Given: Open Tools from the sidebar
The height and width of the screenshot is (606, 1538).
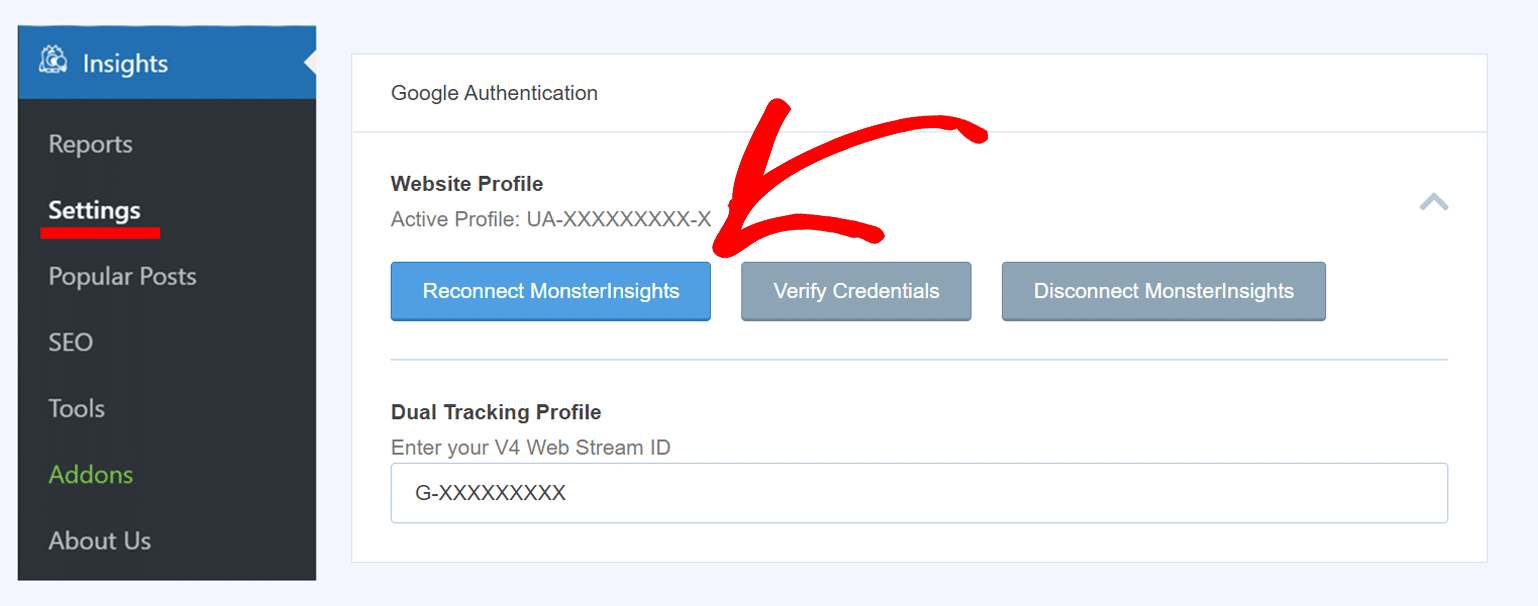Looking at the screenshot, I should pos(77,408).
